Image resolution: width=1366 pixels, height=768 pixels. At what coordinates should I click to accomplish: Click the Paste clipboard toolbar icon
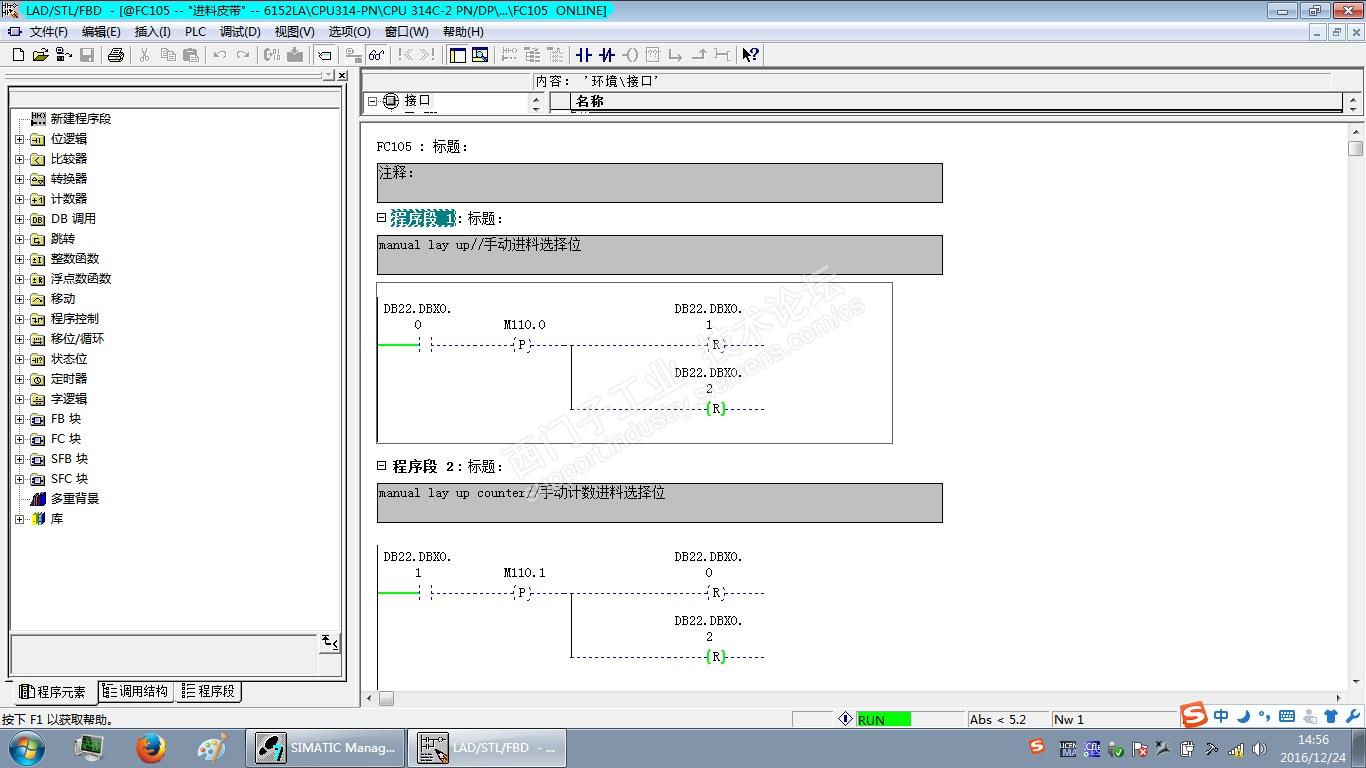coord(190,55)
